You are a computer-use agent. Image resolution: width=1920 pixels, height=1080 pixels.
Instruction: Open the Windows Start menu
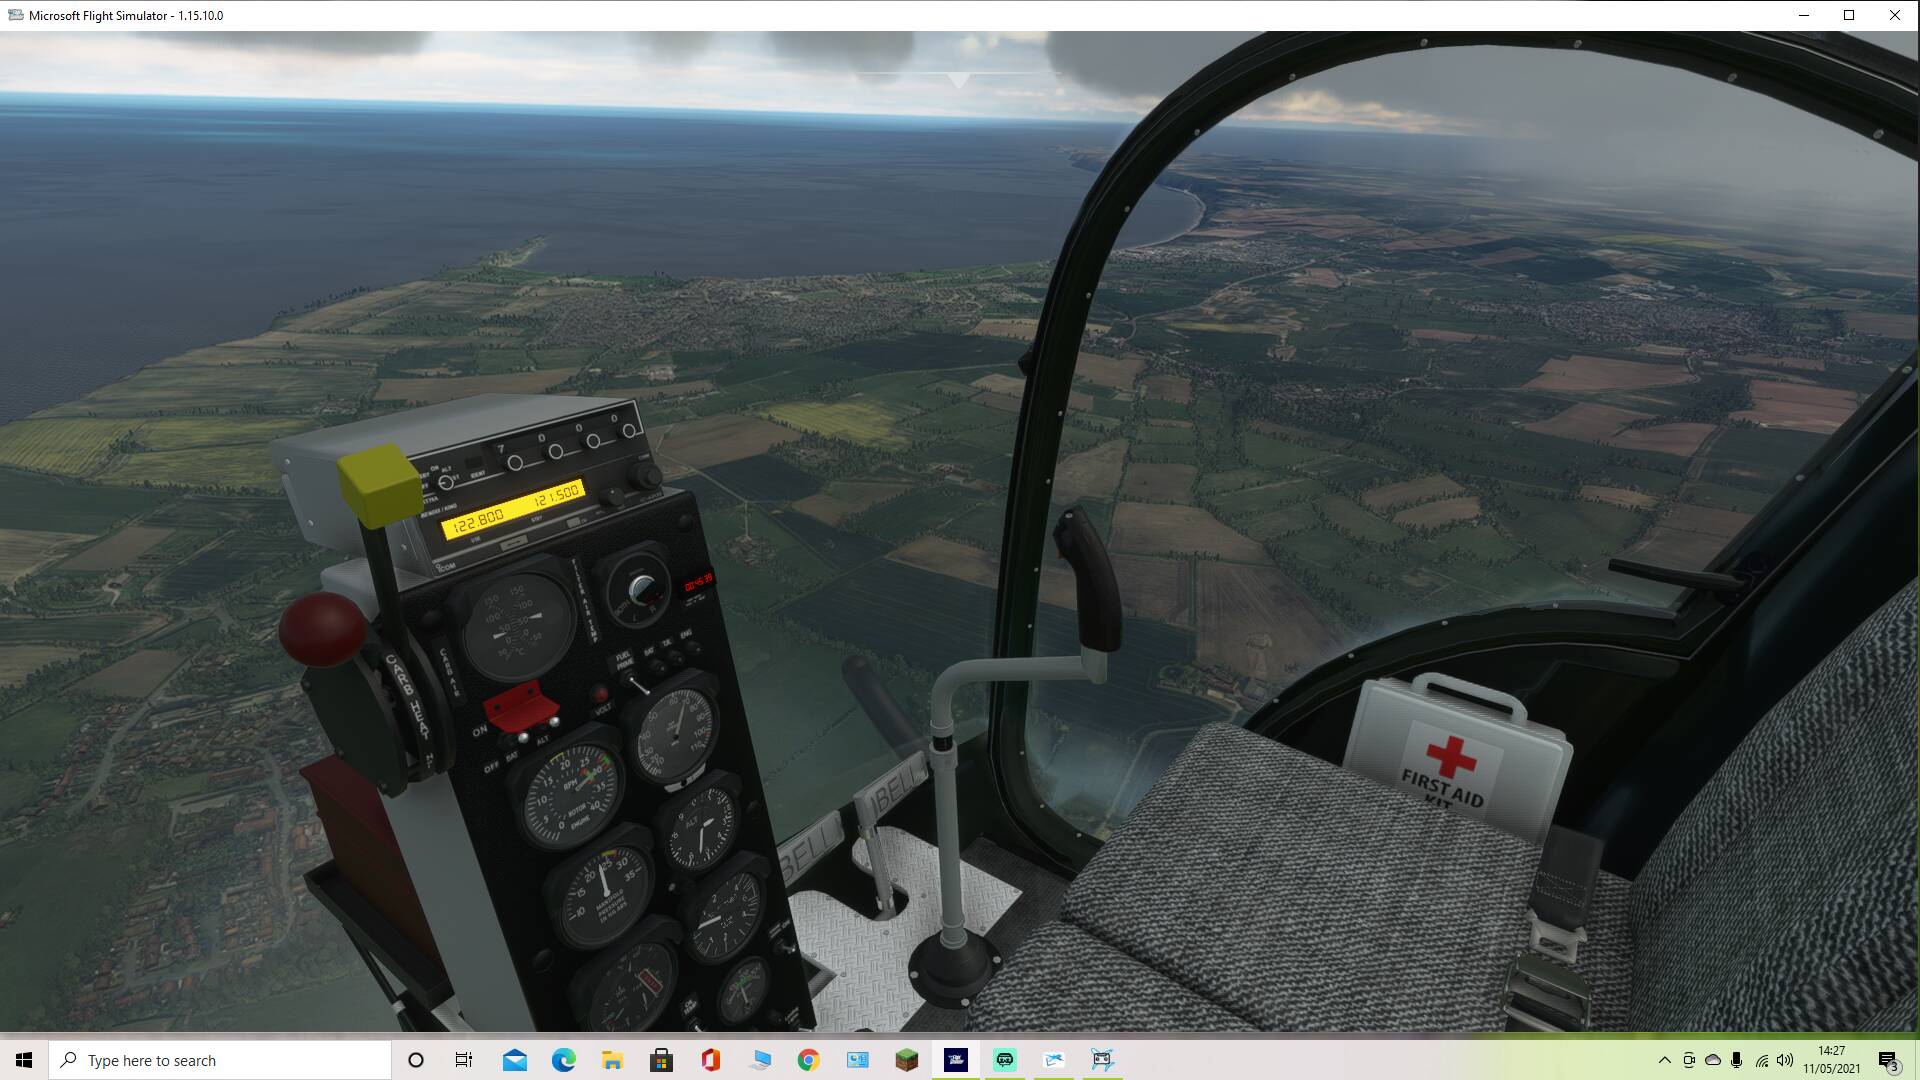[24, 1060]
